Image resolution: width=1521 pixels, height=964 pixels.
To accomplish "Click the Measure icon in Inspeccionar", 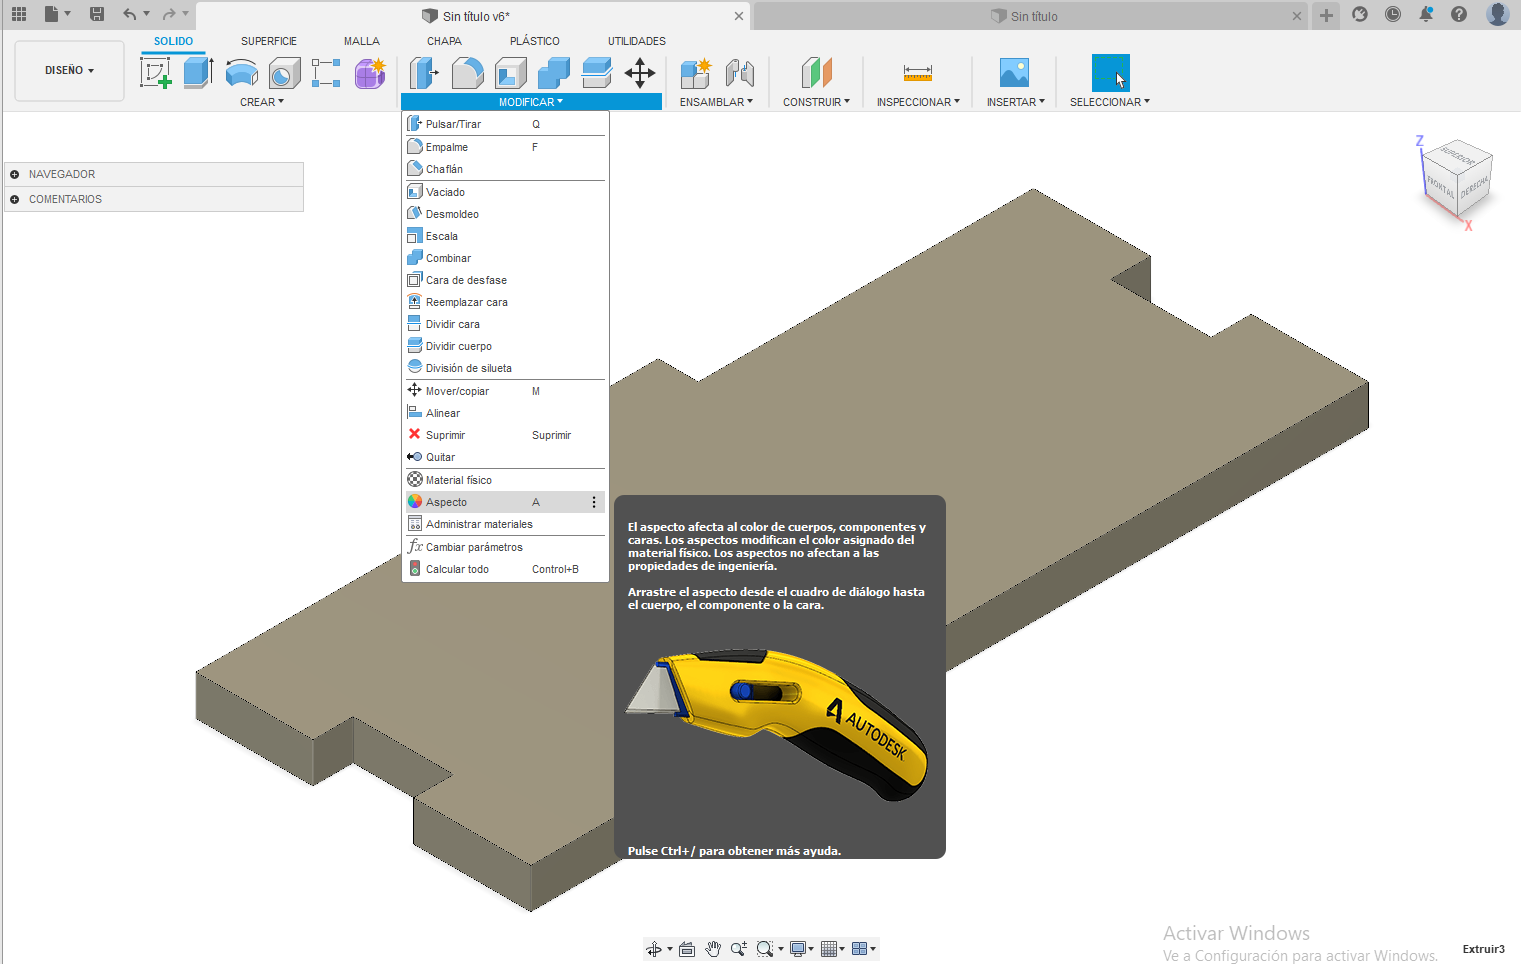I will pyautogui.click(x=917, y=72).
